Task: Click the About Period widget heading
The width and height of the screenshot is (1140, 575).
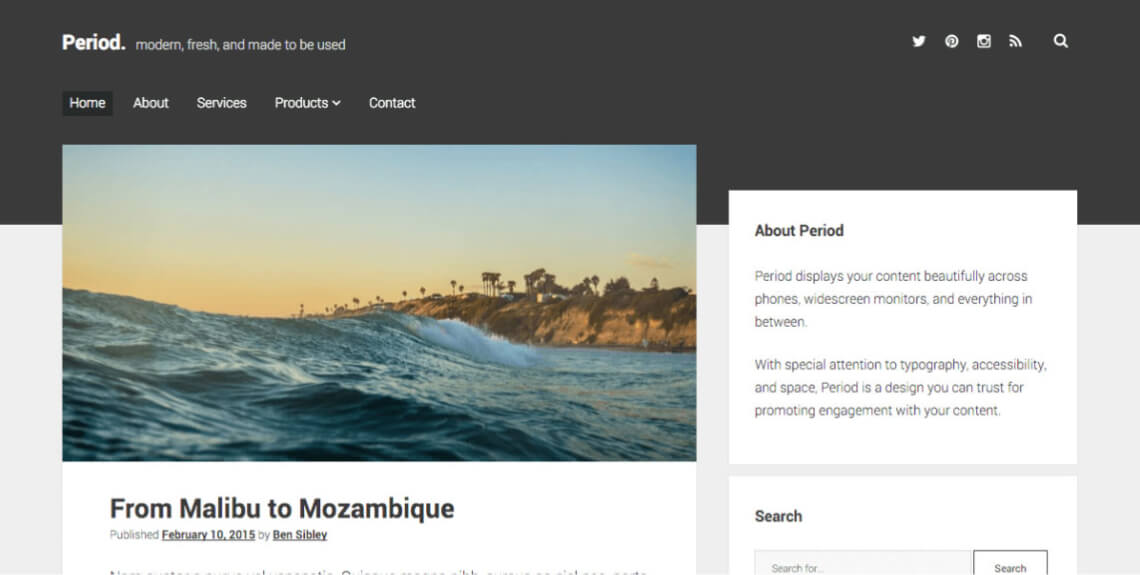Action: tap(799, 231)
